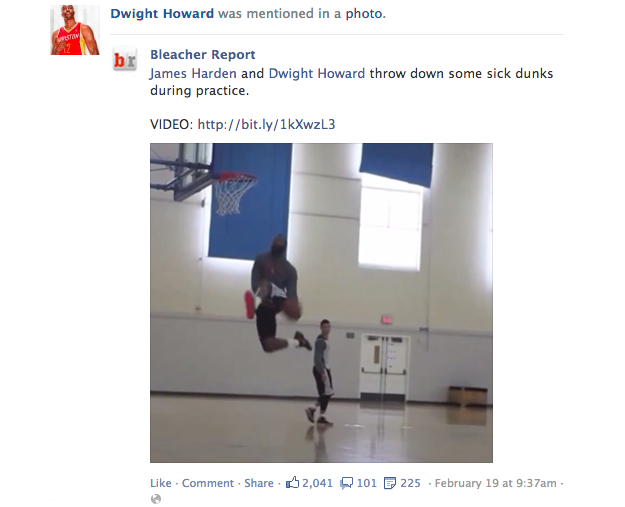
Task: Like the Bleacher Report post
Action: click(161, 483)
